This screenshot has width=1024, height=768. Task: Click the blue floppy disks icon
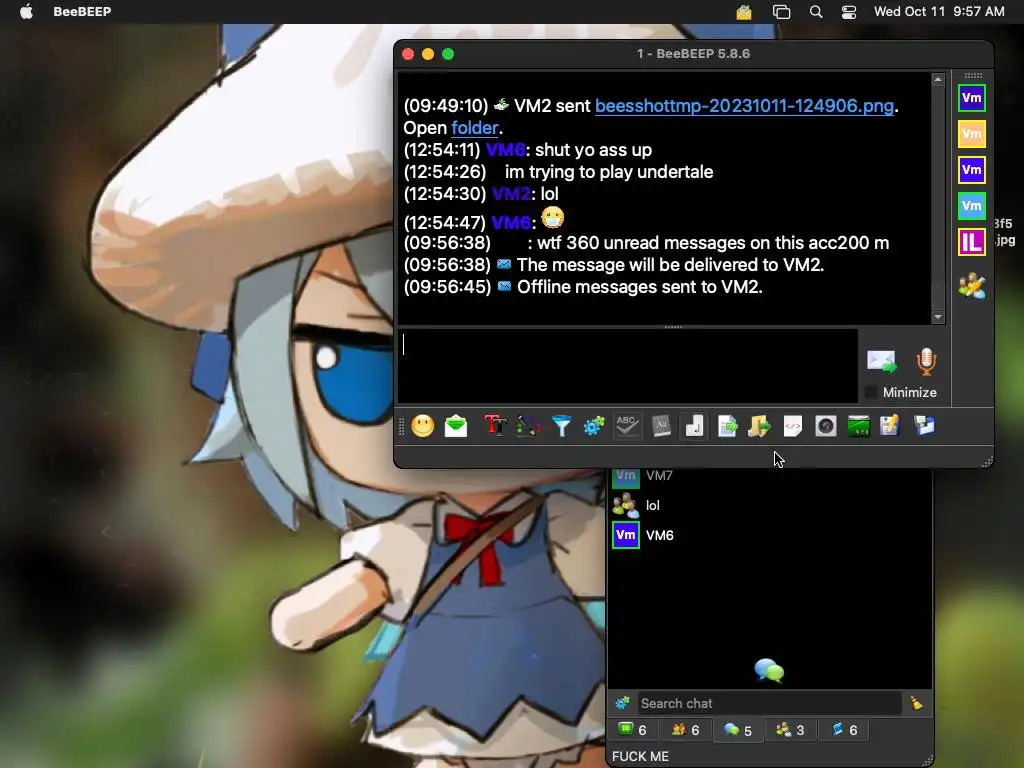tap(924, 426)
